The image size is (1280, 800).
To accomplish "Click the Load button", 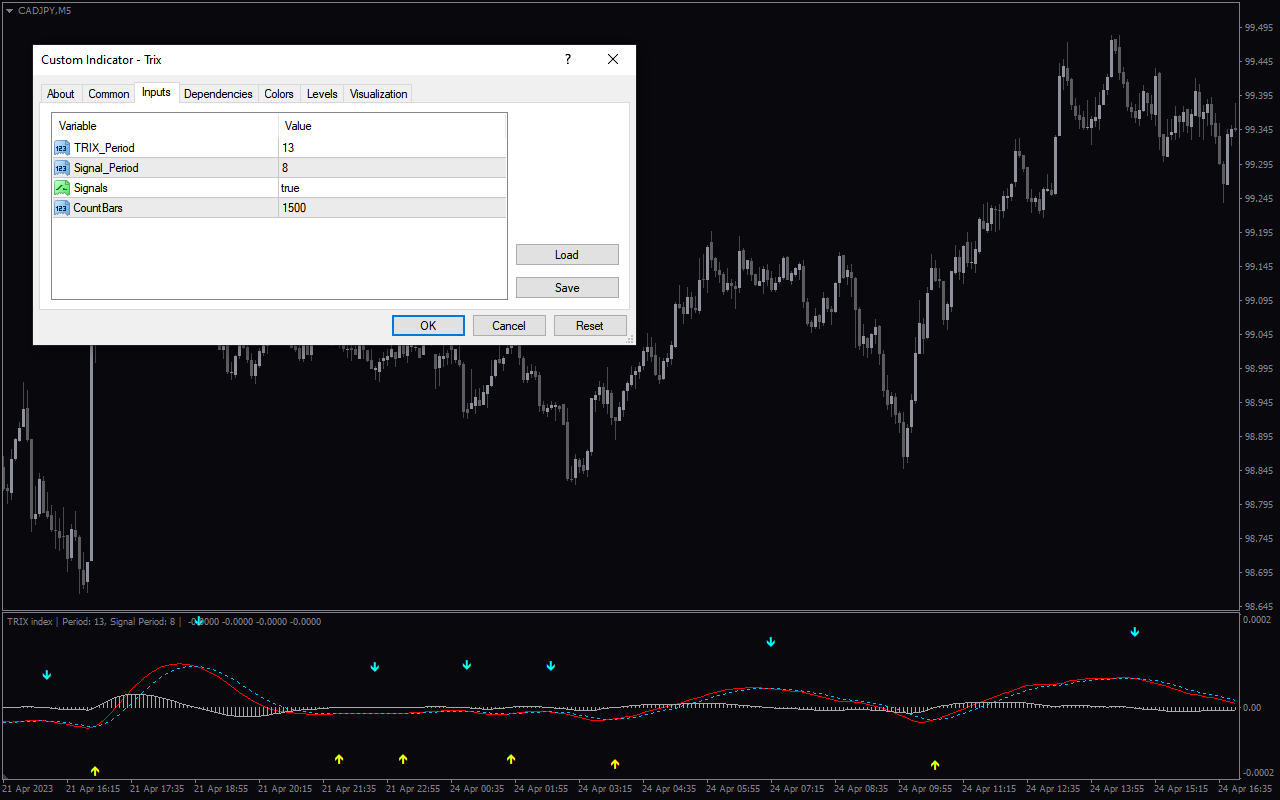I will (x=567, y=255).
